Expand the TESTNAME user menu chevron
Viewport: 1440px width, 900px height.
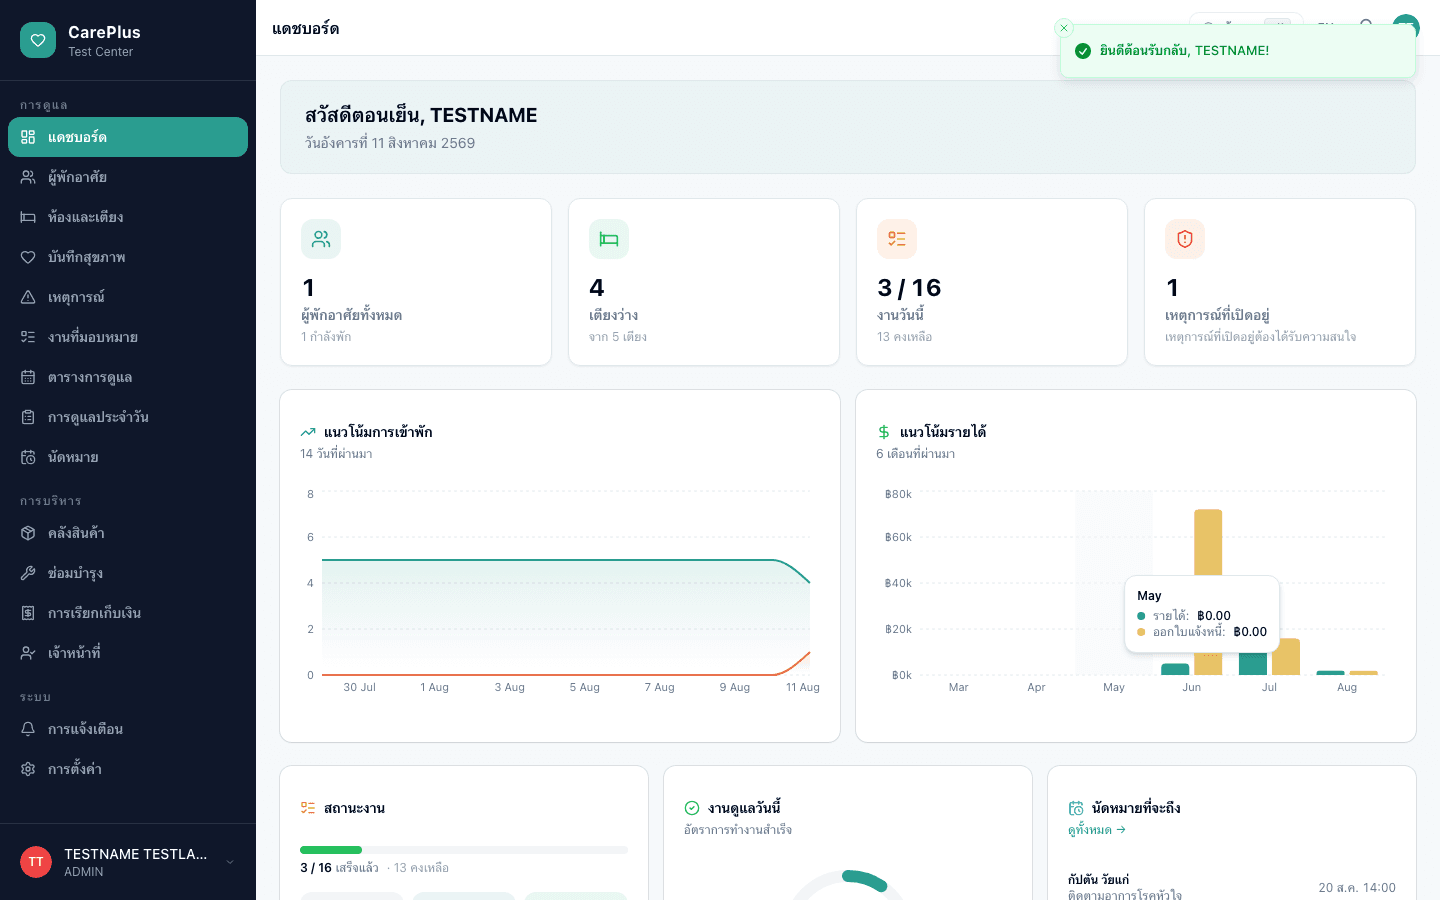point(230,862)
